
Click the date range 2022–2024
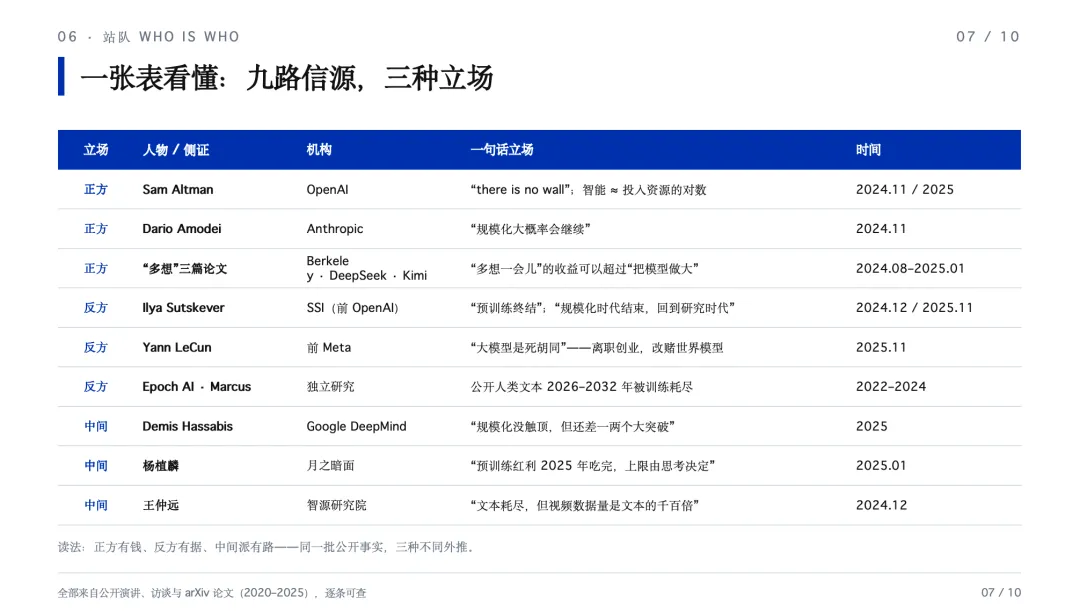[891, 386]
